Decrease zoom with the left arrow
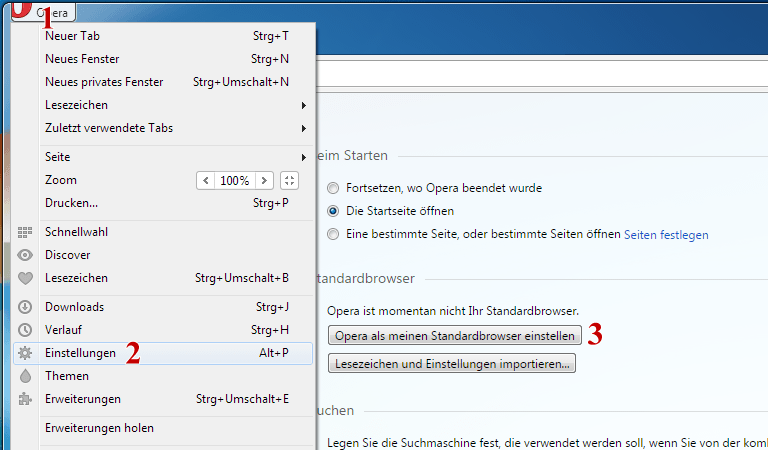The image size is (768, 450). pyautogui.click(x=206, y=181)
